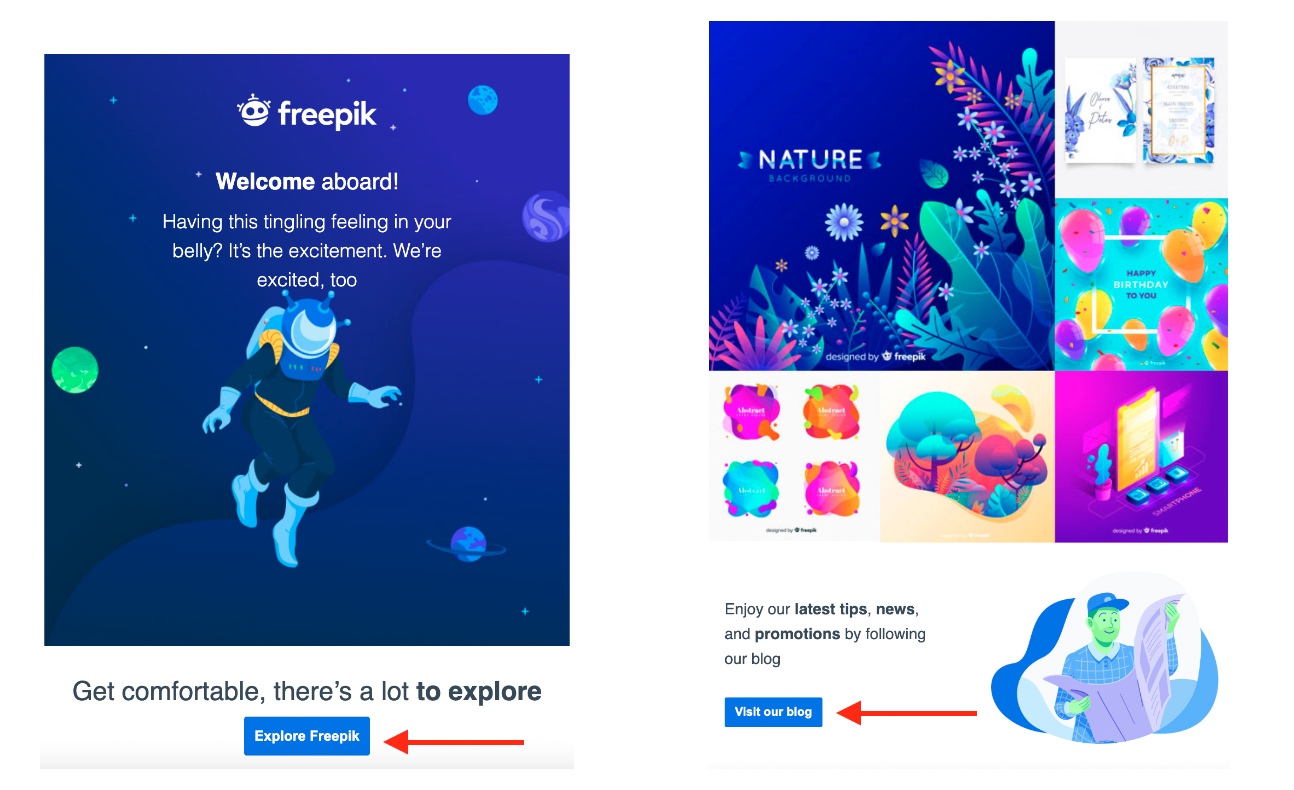Open the floral wedding invitation thumbnail
Viewport: 1294px width, 790px height.
click(x=1141, y=110)
